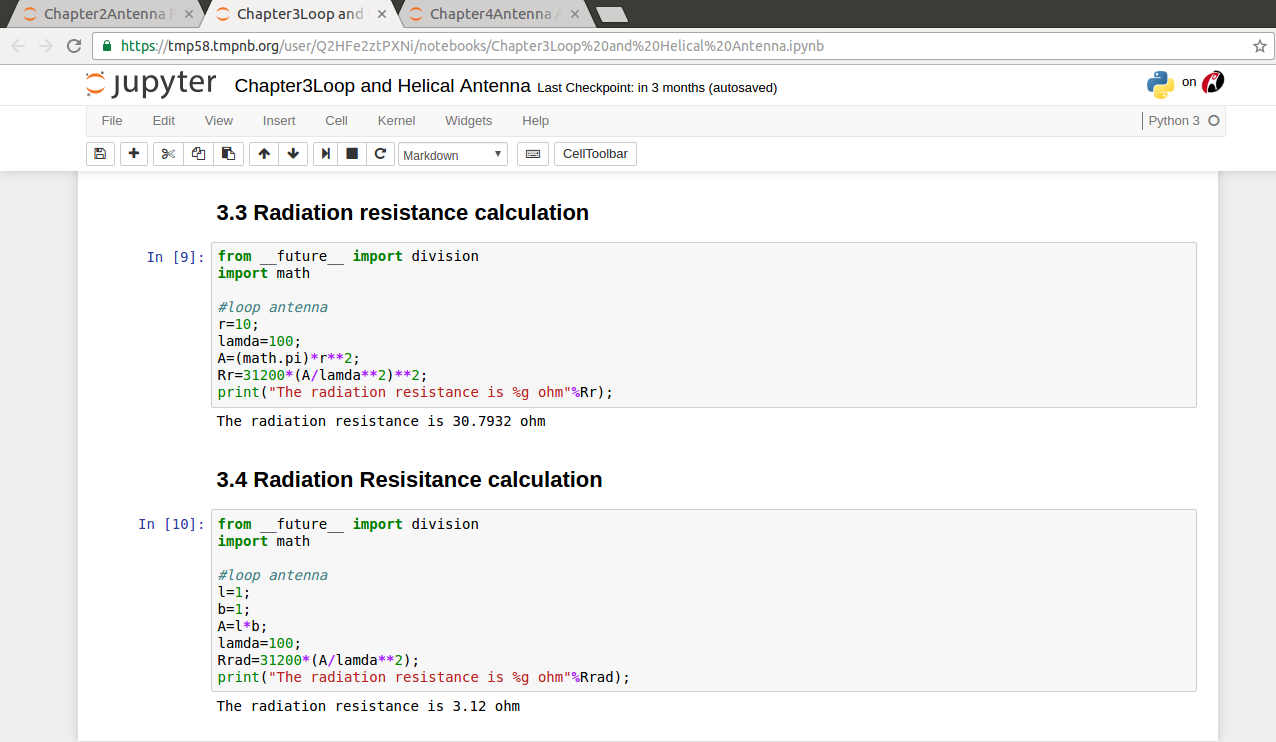
Task: Open the Widgets menu
Action: click(468, 121)
